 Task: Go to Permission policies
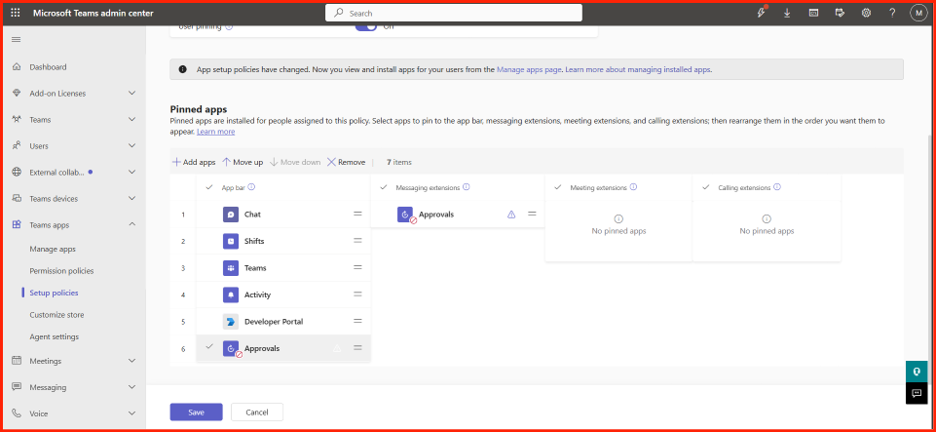[61, 271]
